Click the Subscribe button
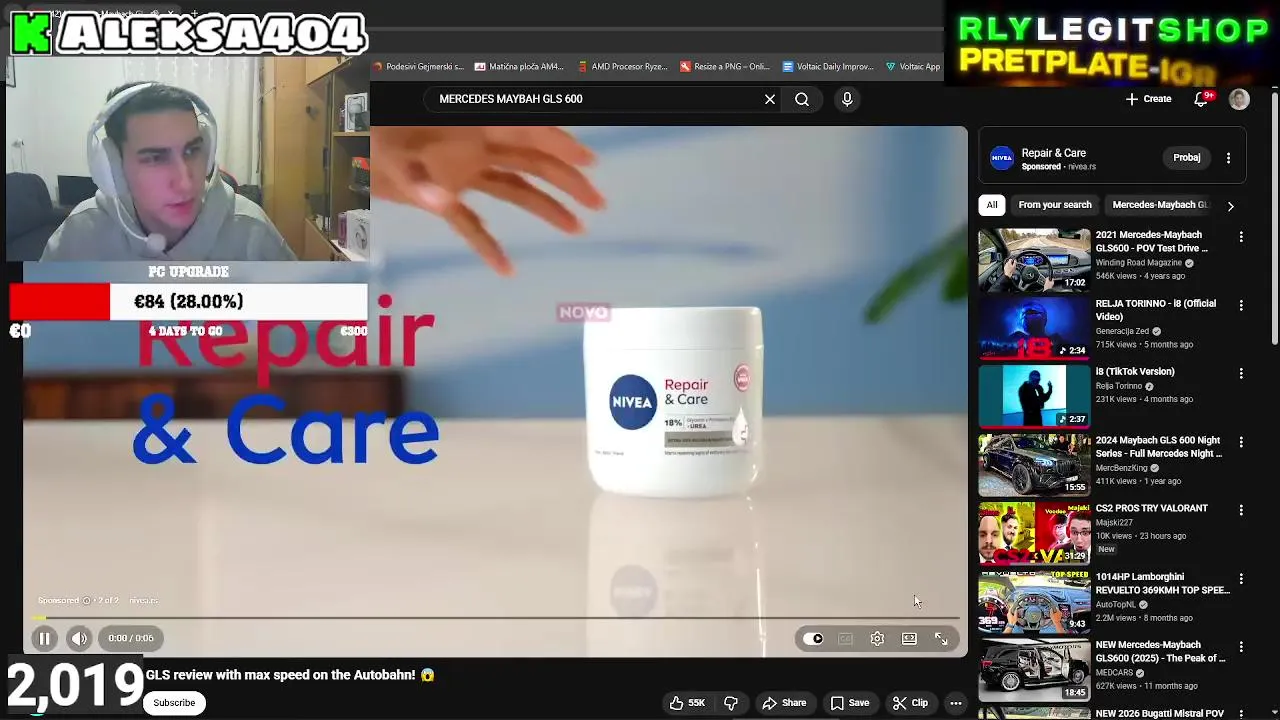Image resolution: width=1280 pixels, height=720 pixels. (x=174, y=703)
